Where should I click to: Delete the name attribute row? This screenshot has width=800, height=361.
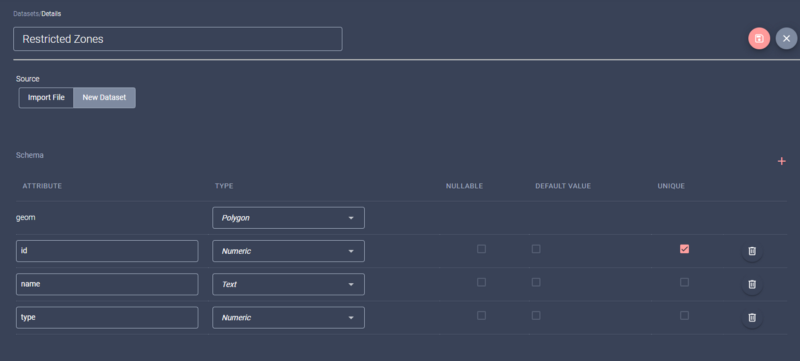752,284
